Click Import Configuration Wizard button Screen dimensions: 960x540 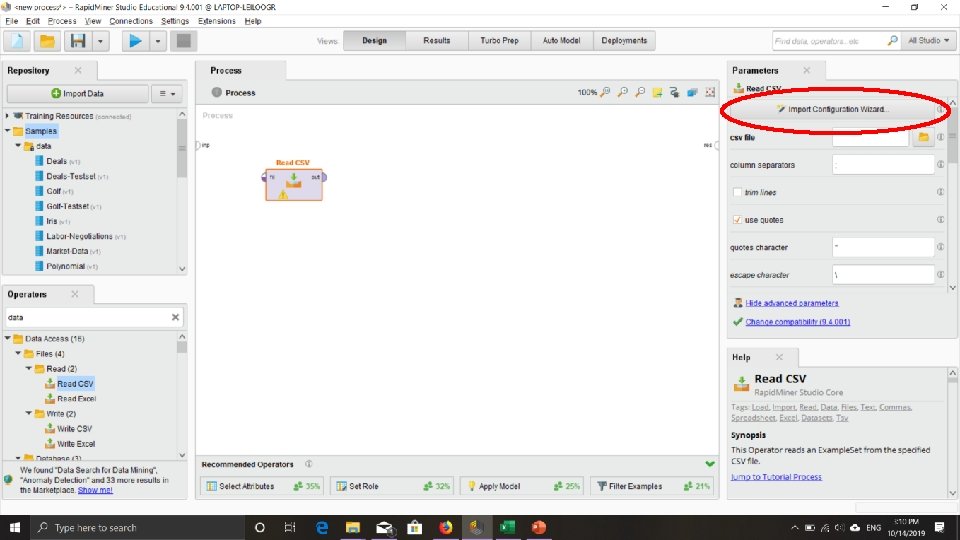[x=831, y=109]
